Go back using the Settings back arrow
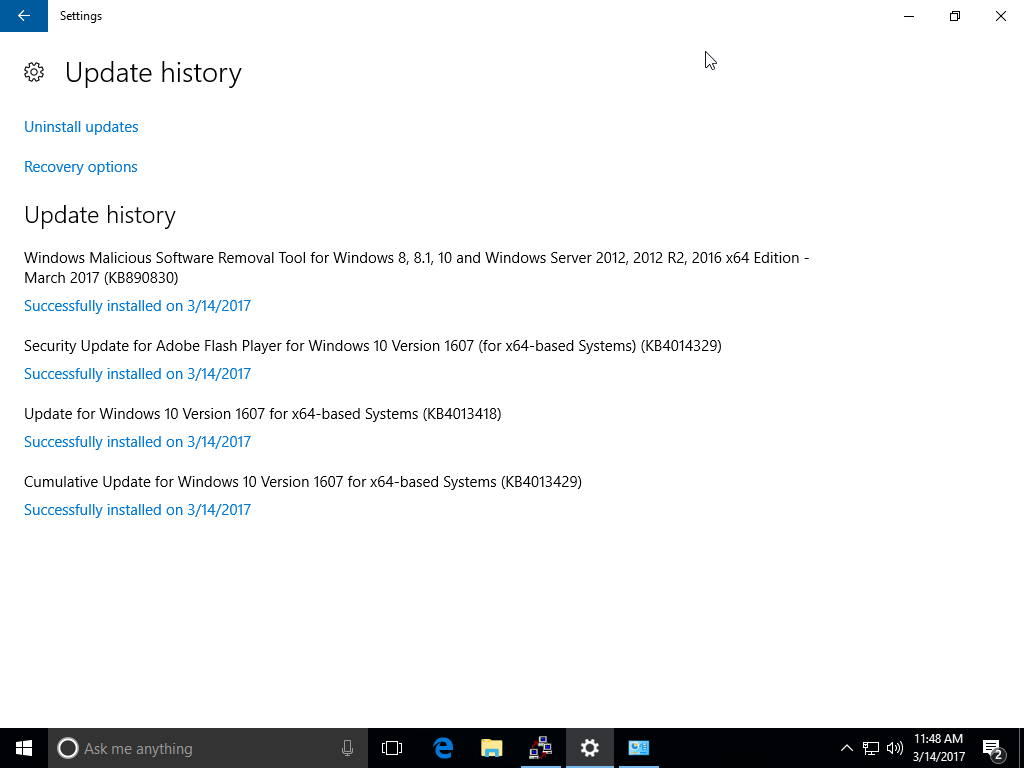This screenshot has height=768, width=1024. tap(24, 16)
